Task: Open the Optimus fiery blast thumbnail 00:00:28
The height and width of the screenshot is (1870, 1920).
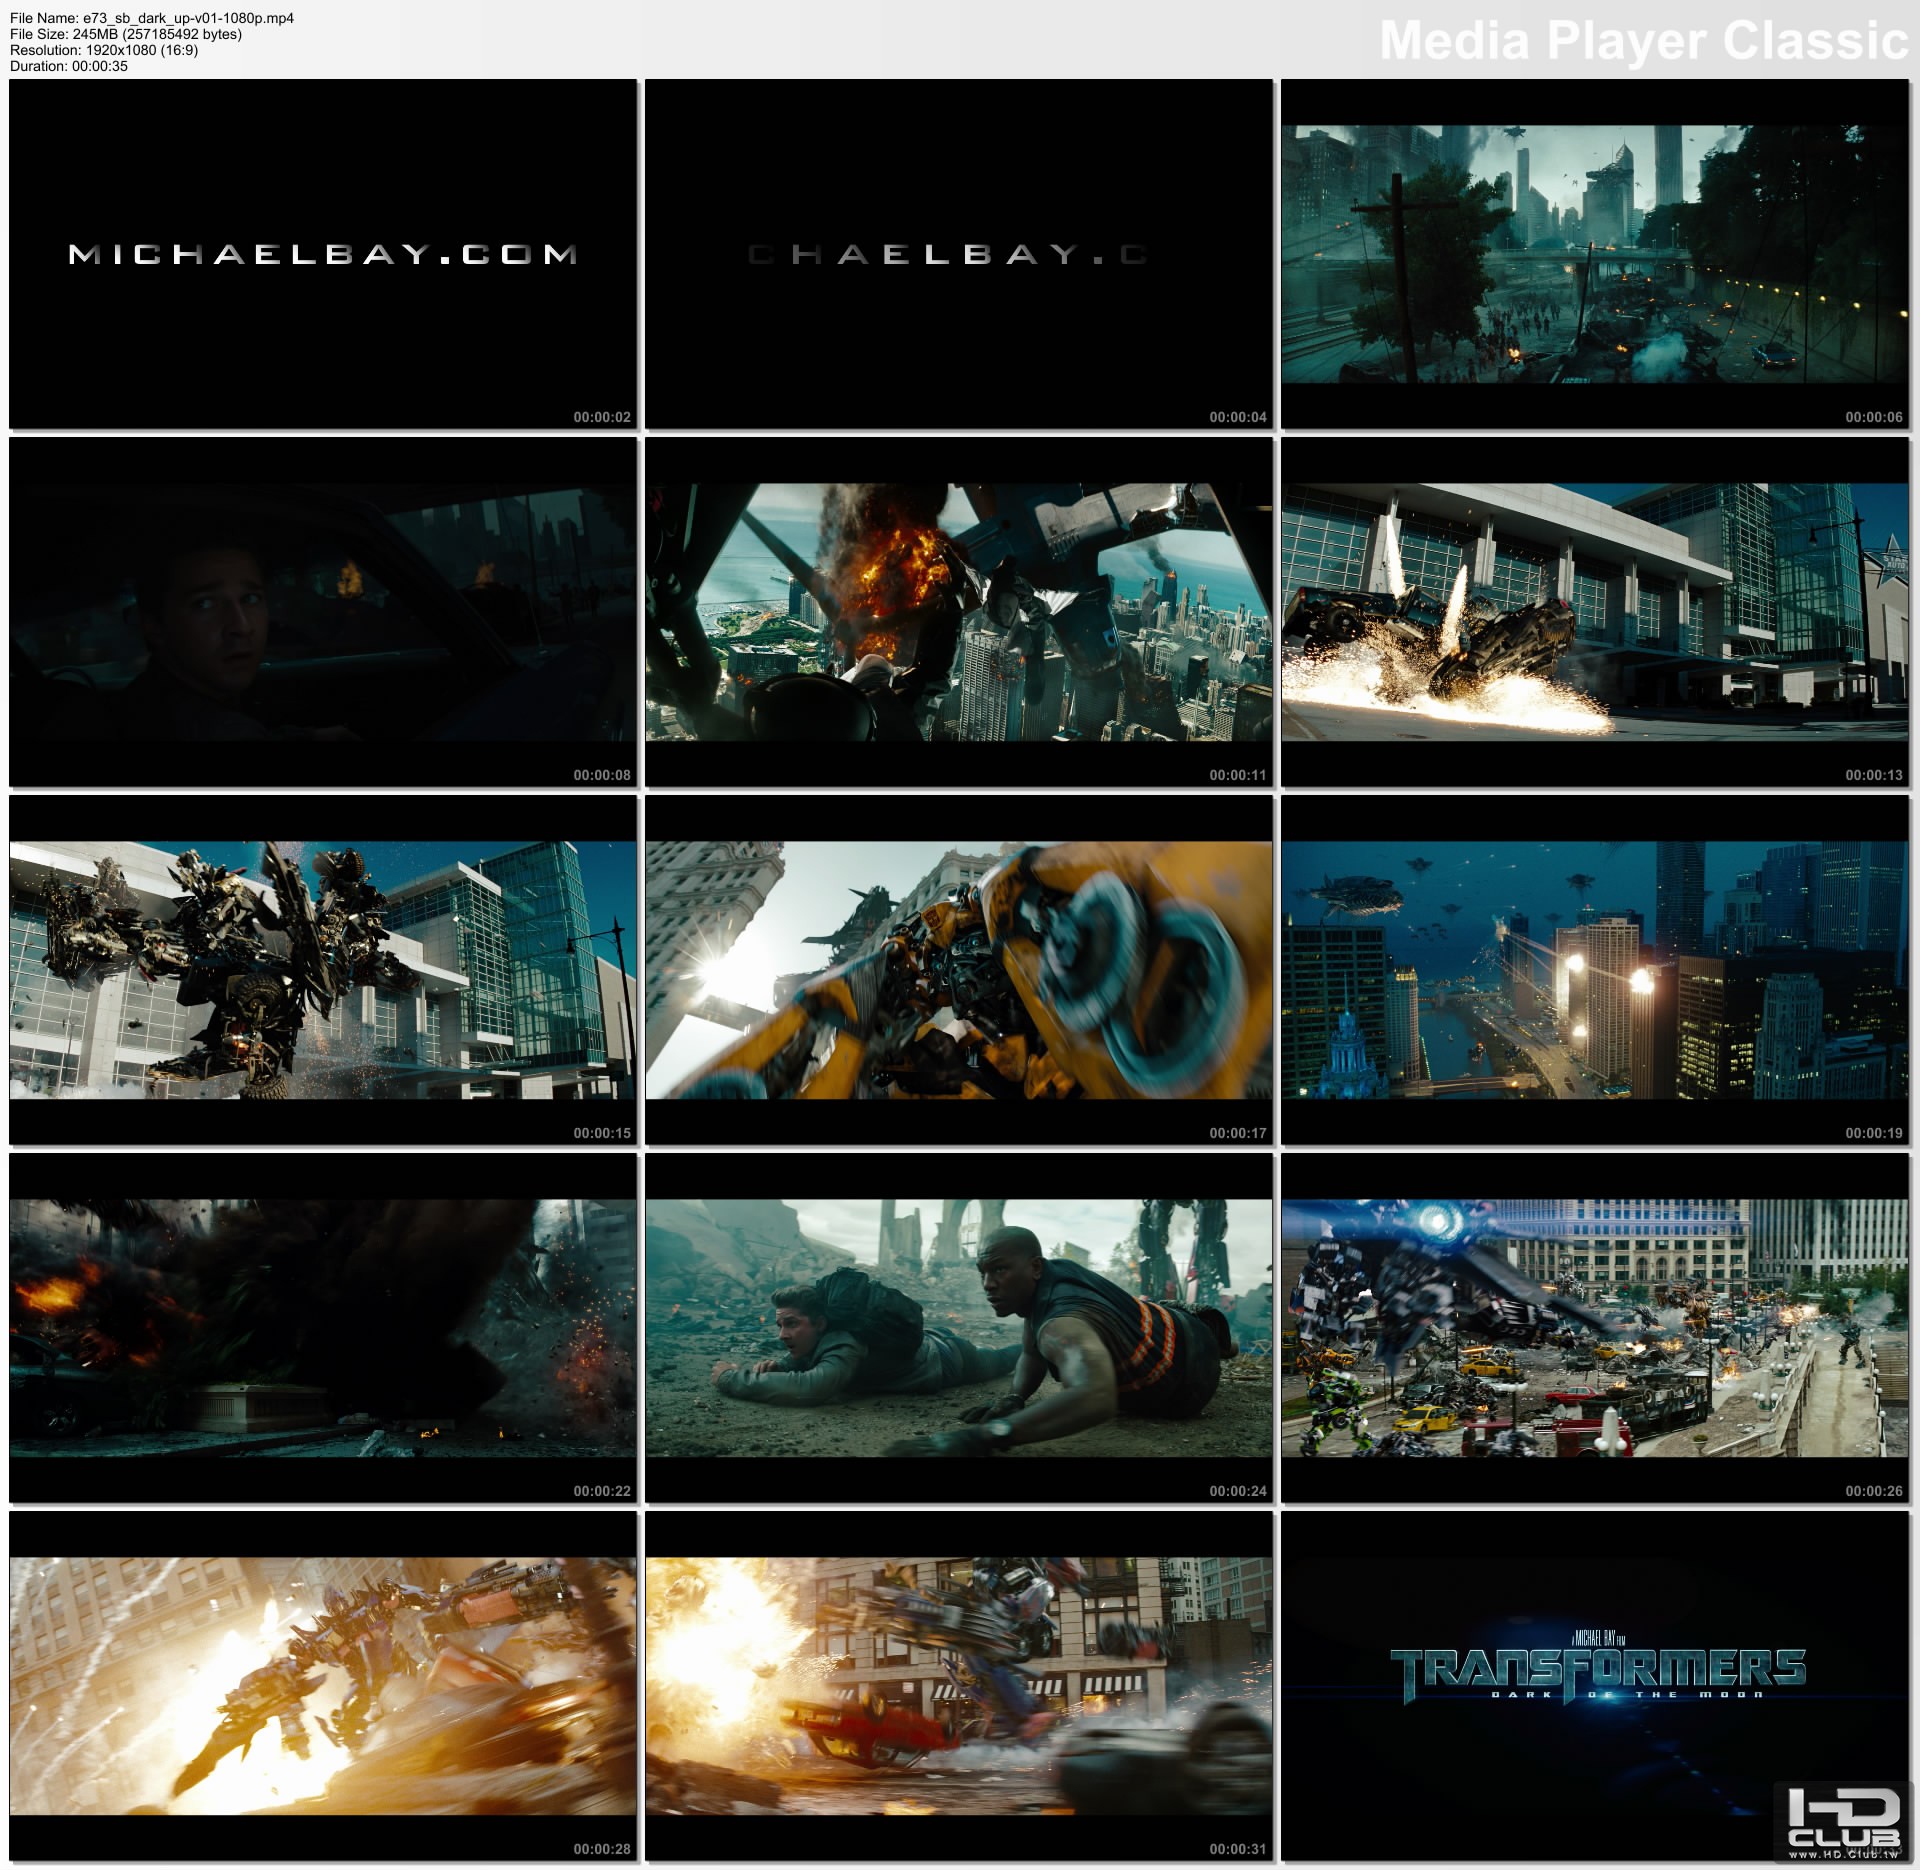Action: click(323, 1686)
